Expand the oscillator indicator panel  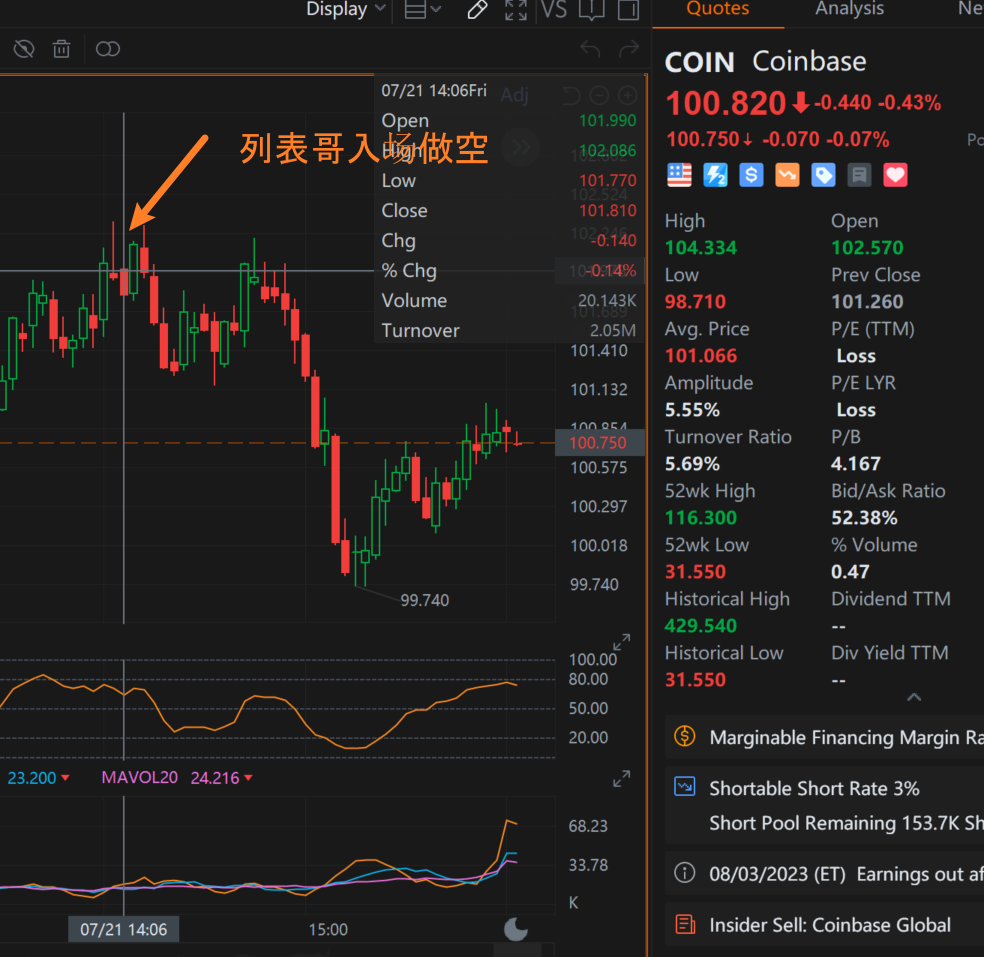pos(621,643)
